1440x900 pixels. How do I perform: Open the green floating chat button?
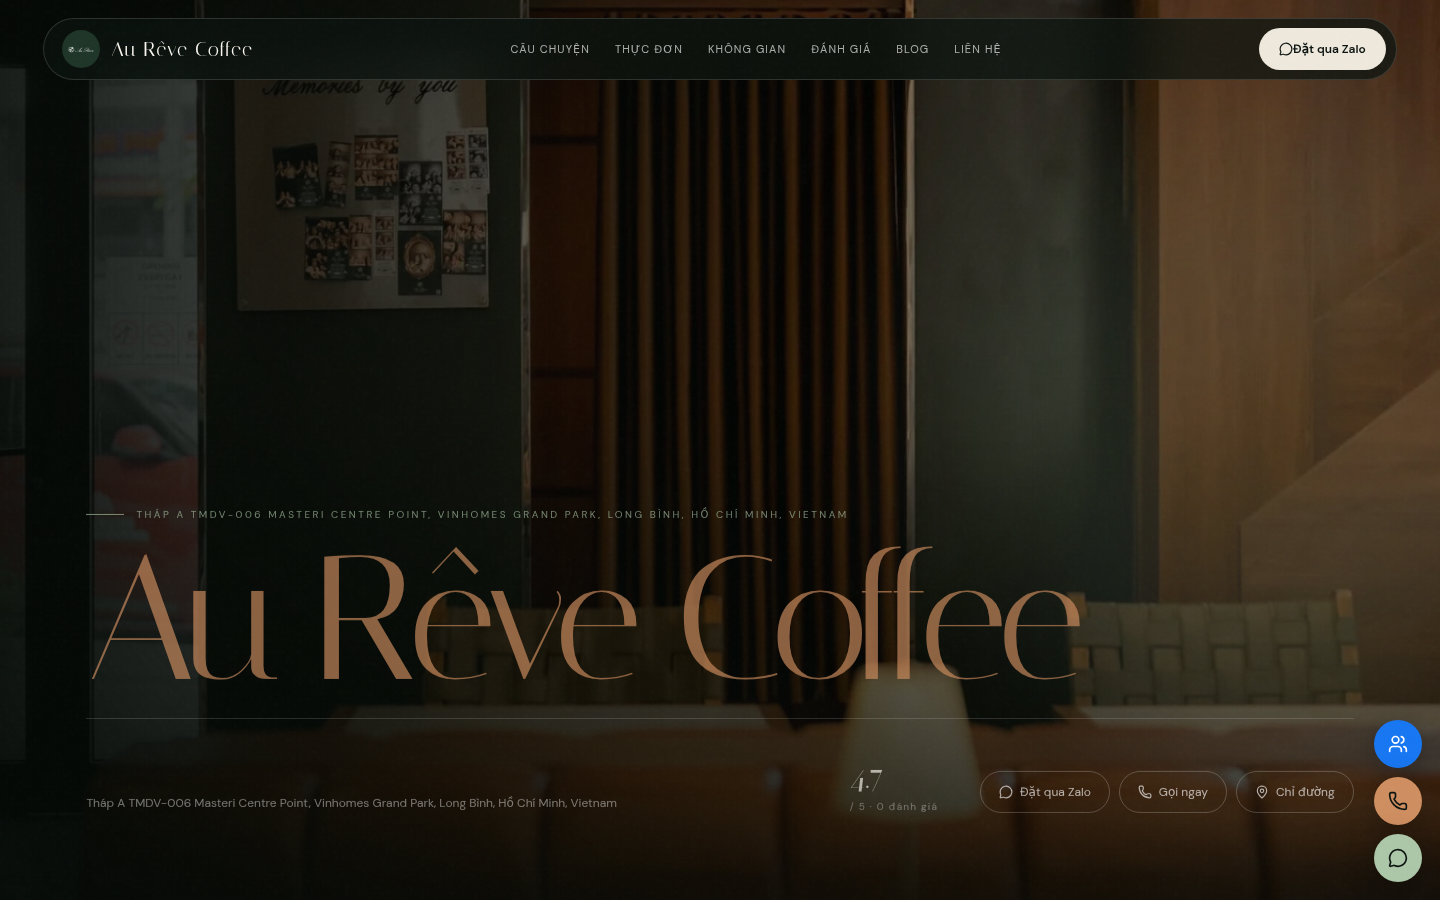[x=1398, y=858]
